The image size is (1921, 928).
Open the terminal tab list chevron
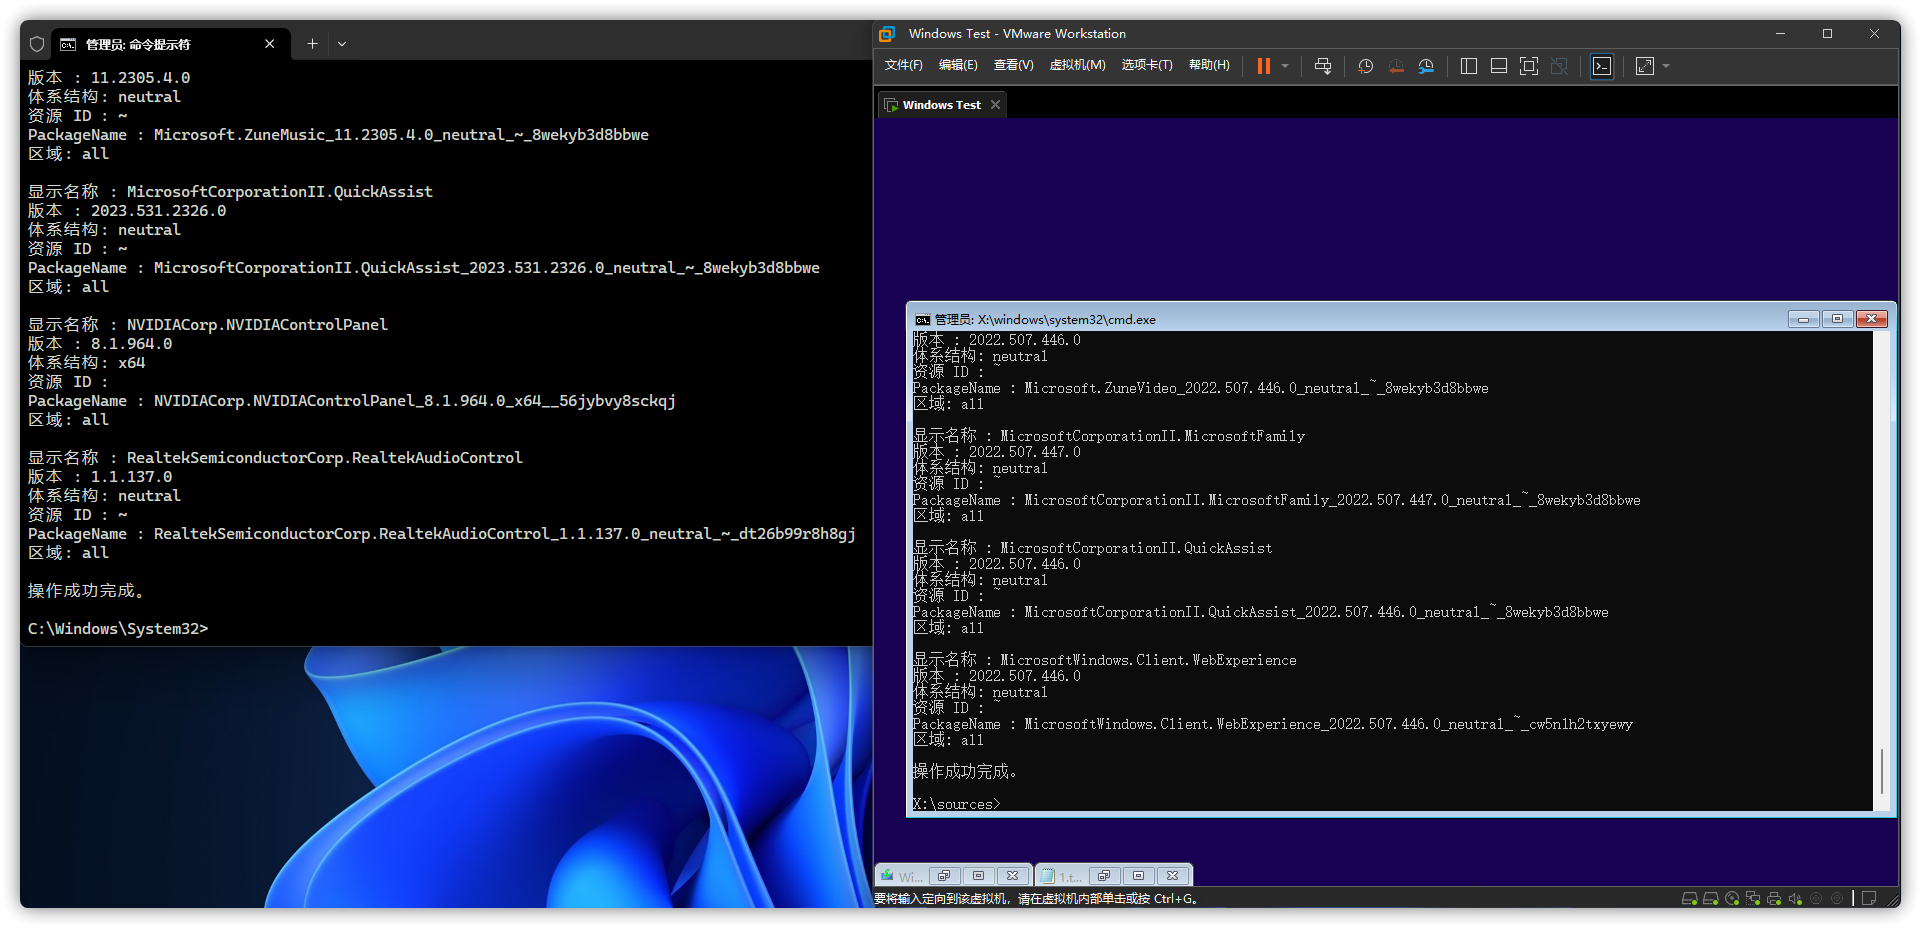point(342,44)
